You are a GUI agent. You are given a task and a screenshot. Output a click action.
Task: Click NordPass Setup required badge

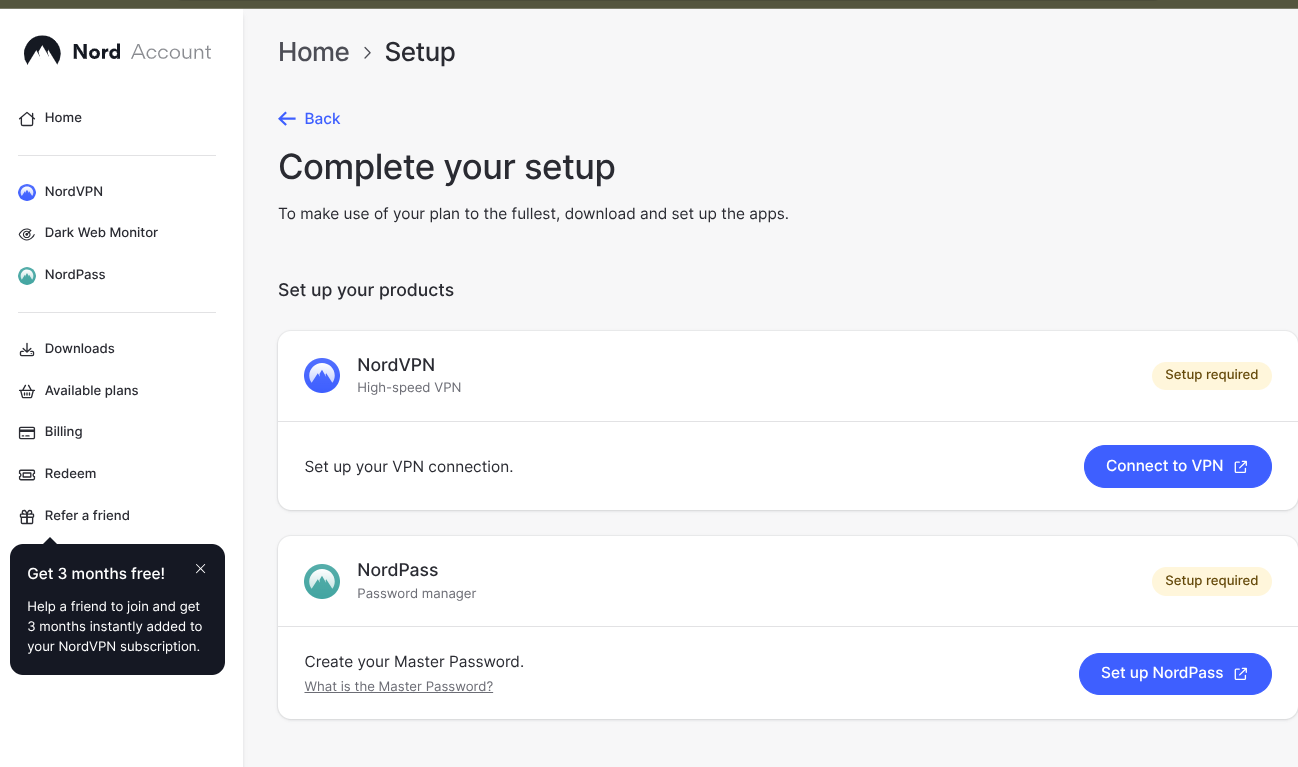pos(1211,581)
